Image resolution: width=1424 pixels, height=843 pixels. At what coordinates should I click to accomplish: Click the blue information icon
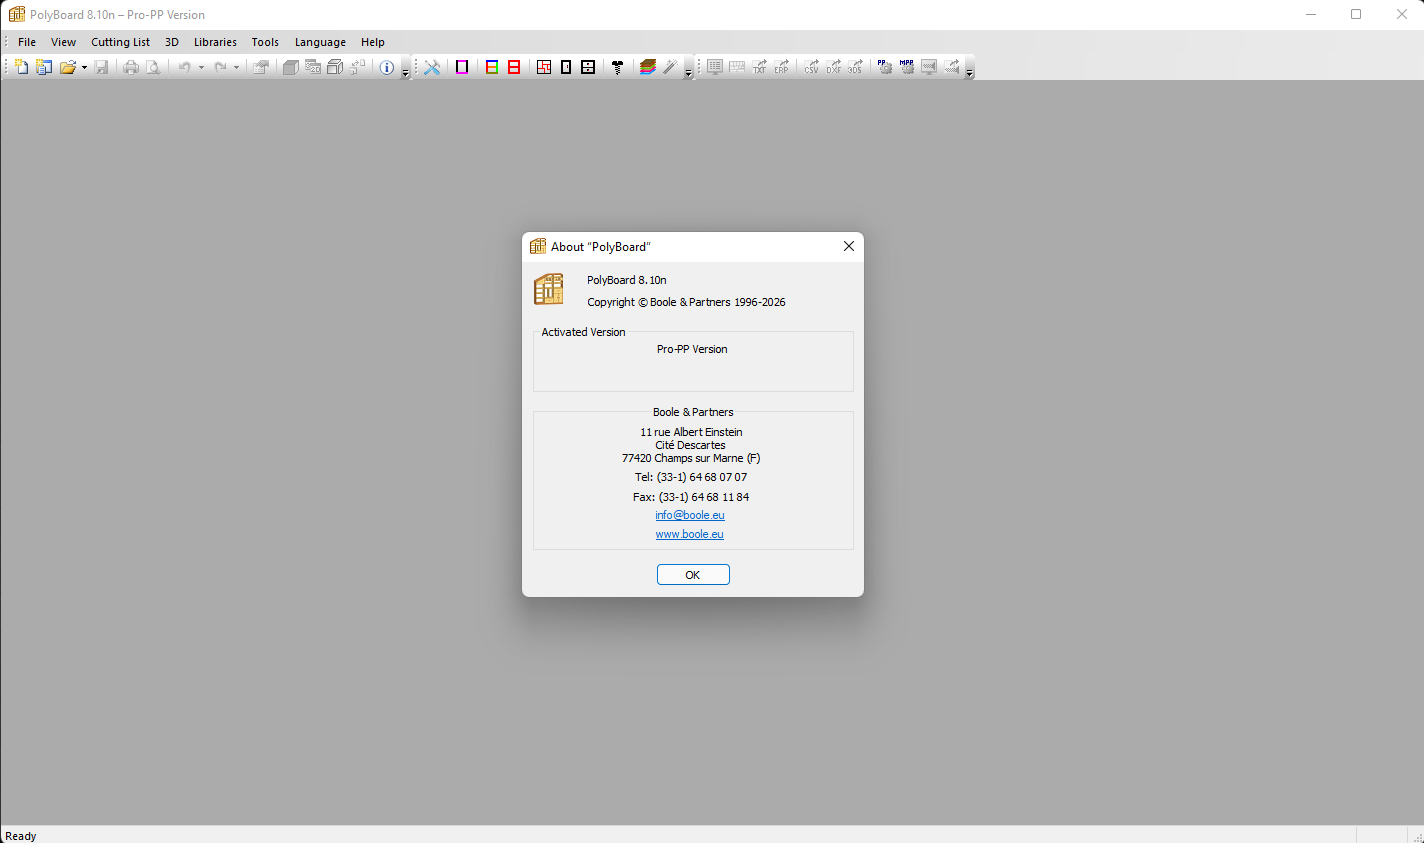tap(387, 67)
